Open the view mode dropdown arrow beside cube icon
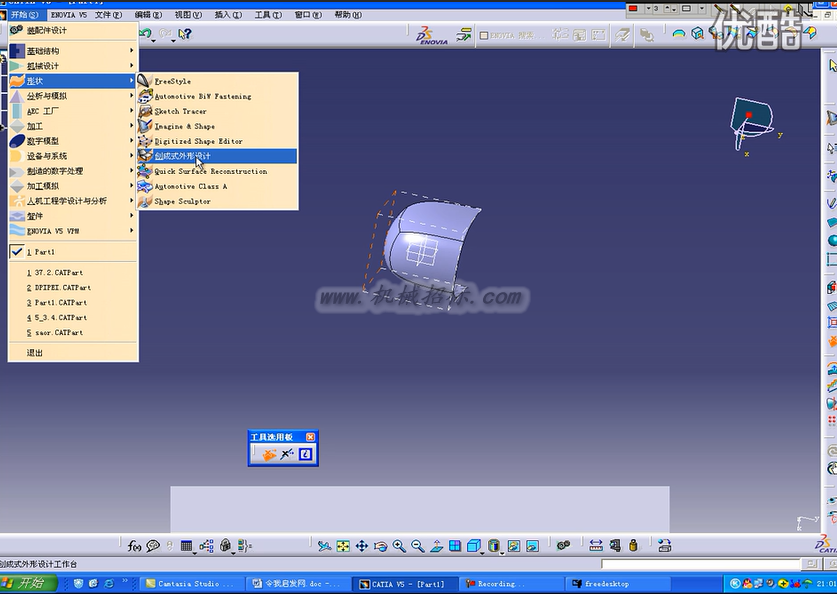 [482, 552]
